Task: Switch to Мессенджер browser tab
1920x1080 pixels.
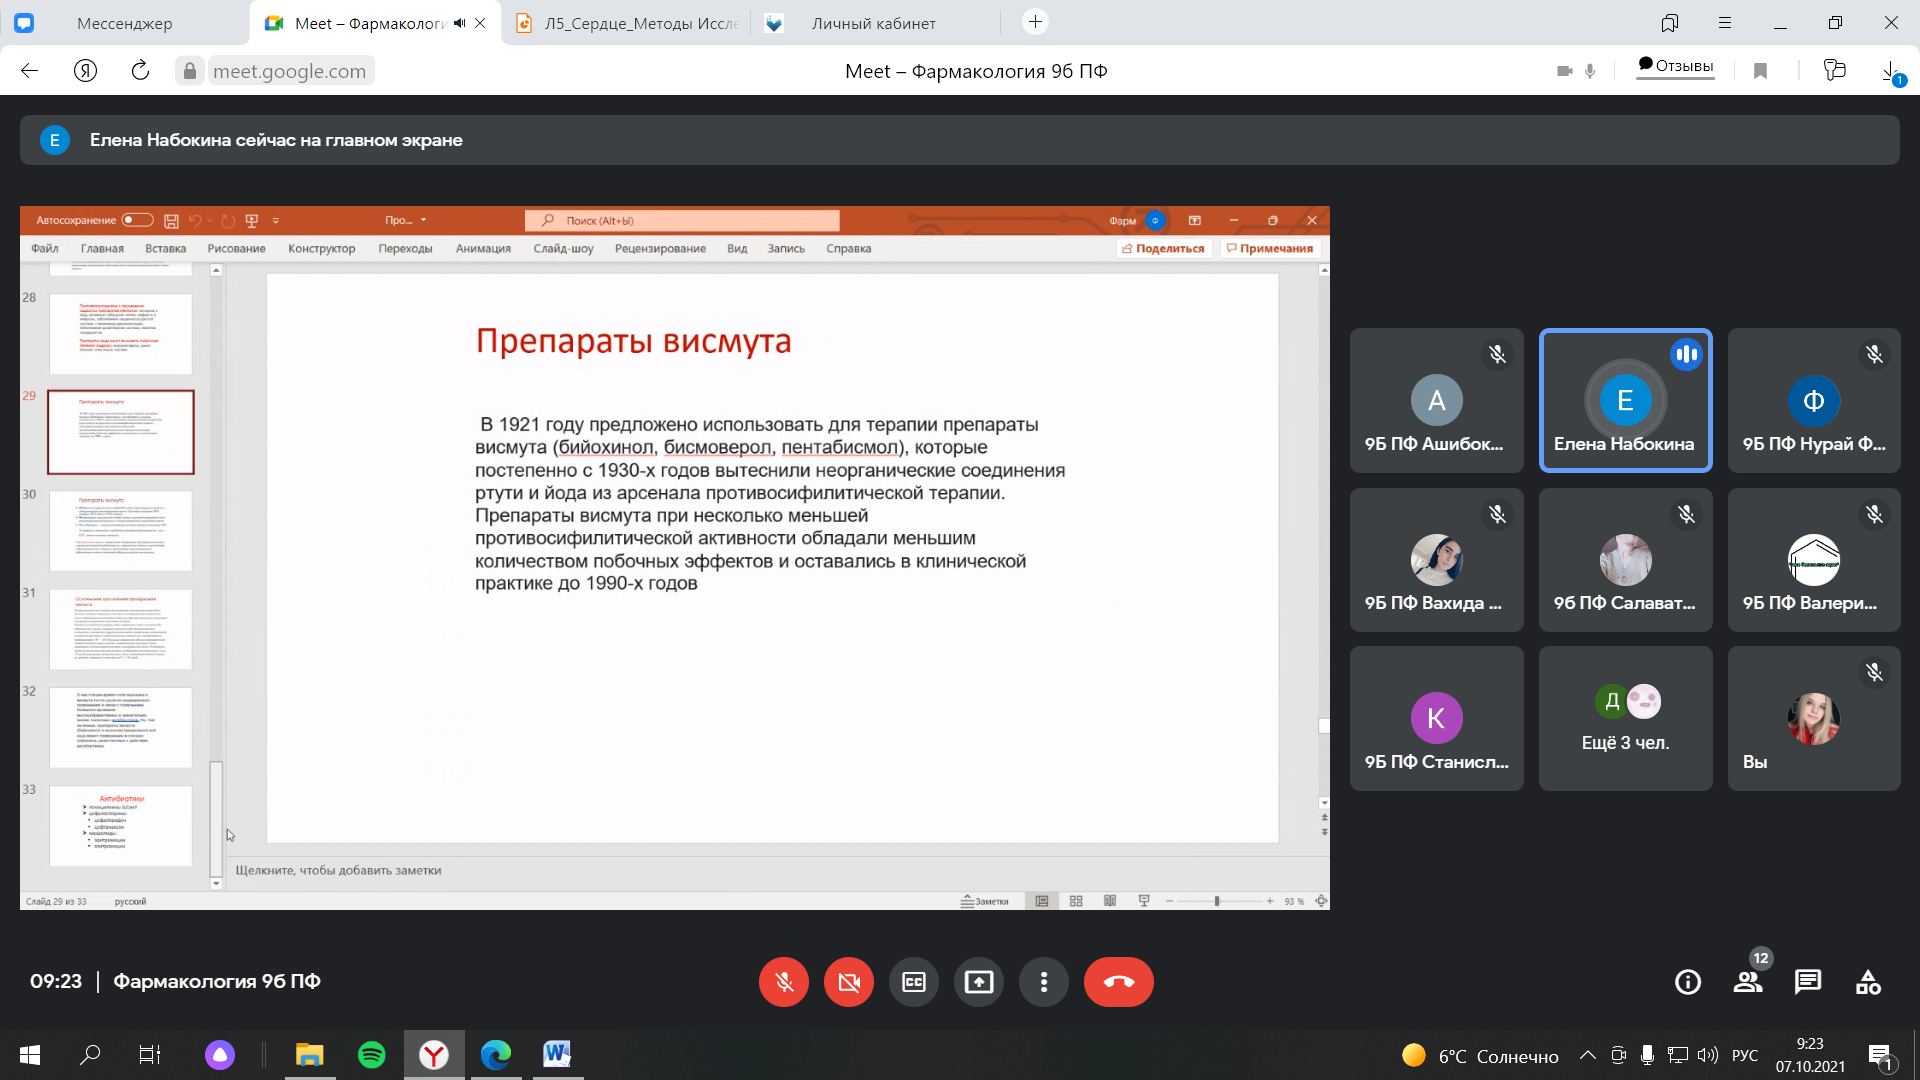Action: tap(125, 23)
